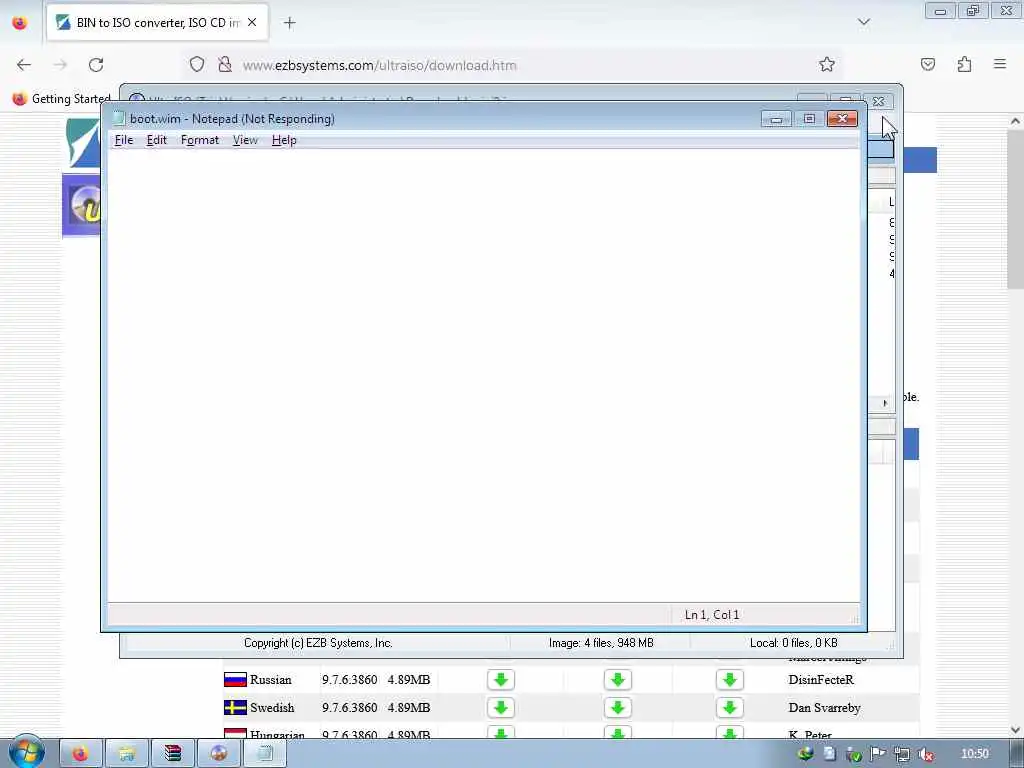Click the Action Center flag tray icon
Viewport: 1024px width, 768px height.
click(x=878, y=754)
